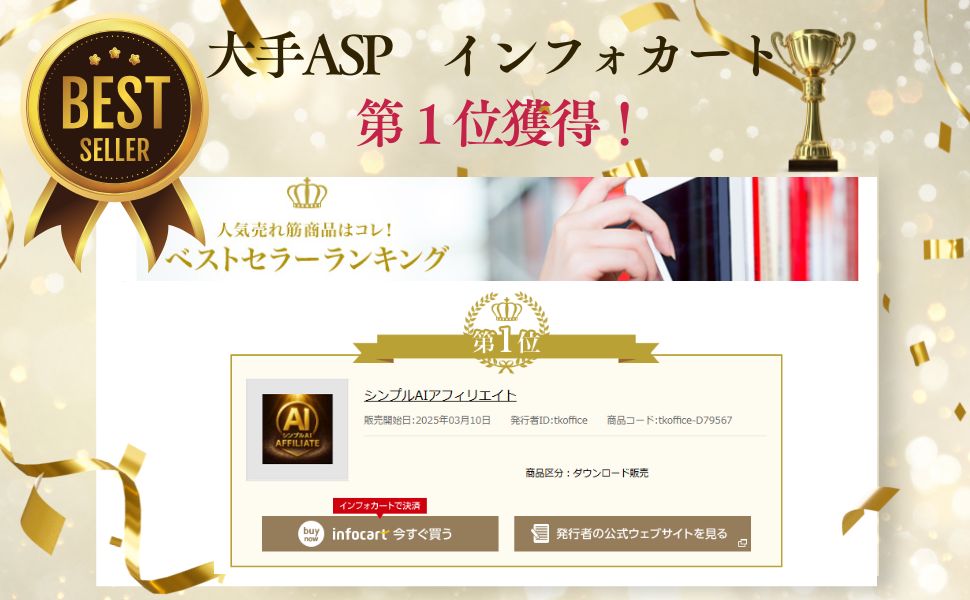Screen dimensions: 970x600
Task: Click the external link icon on website button
Action: click(x=742, y=543)
